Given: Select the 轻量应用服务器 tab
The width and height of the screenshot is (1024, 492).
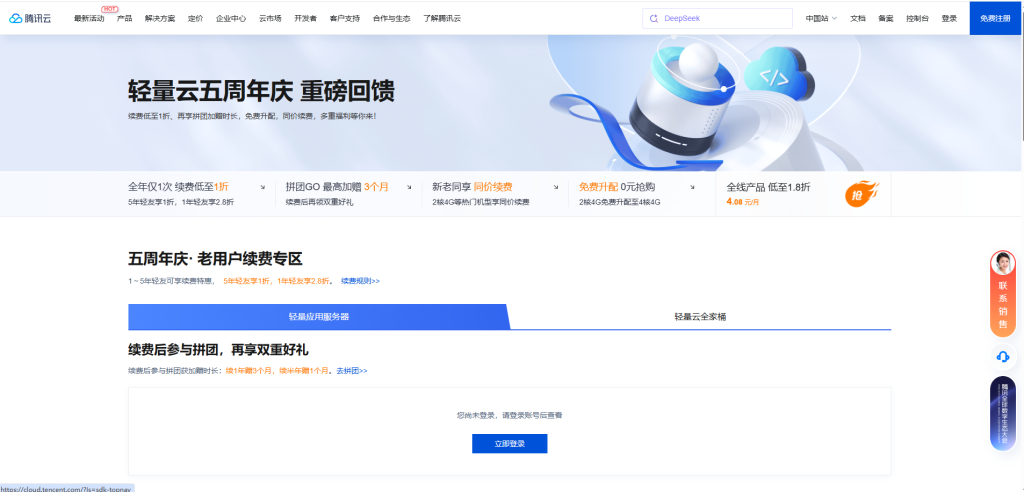Looking at the screenshot, I should (319, 316).
